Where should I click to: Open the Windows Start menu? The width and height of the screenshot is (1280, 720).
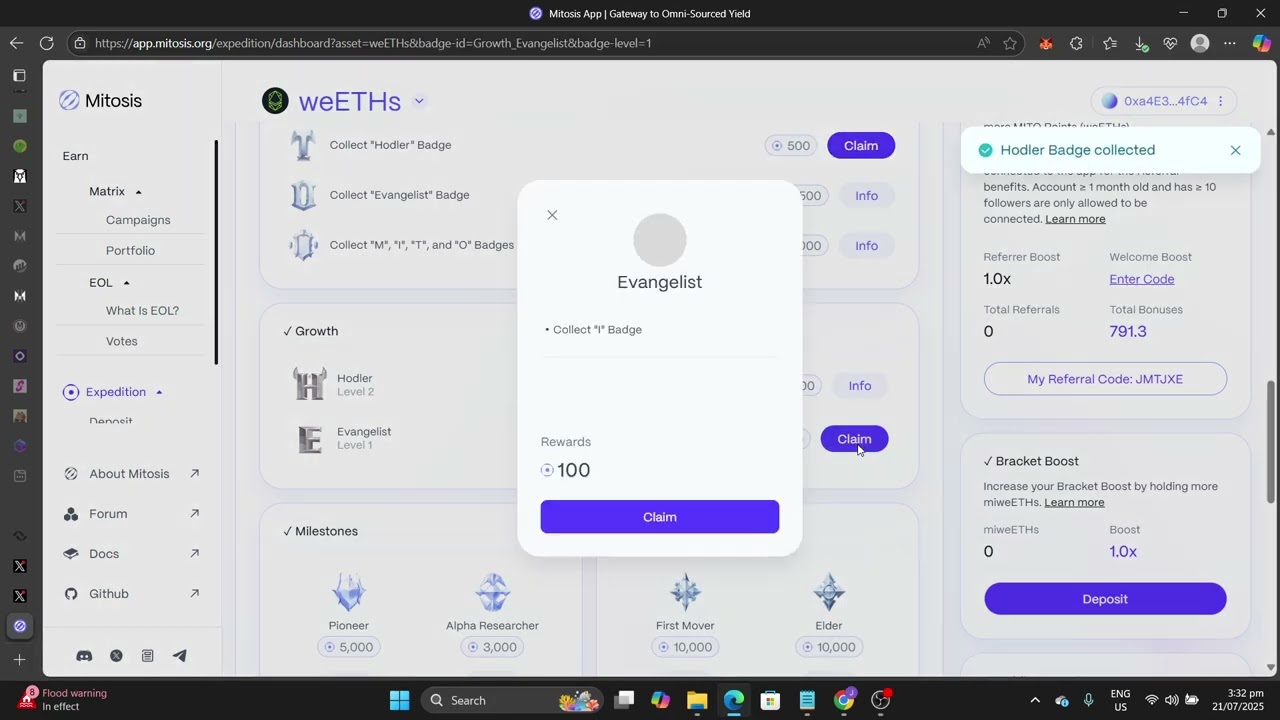click(x=399, y=700)
